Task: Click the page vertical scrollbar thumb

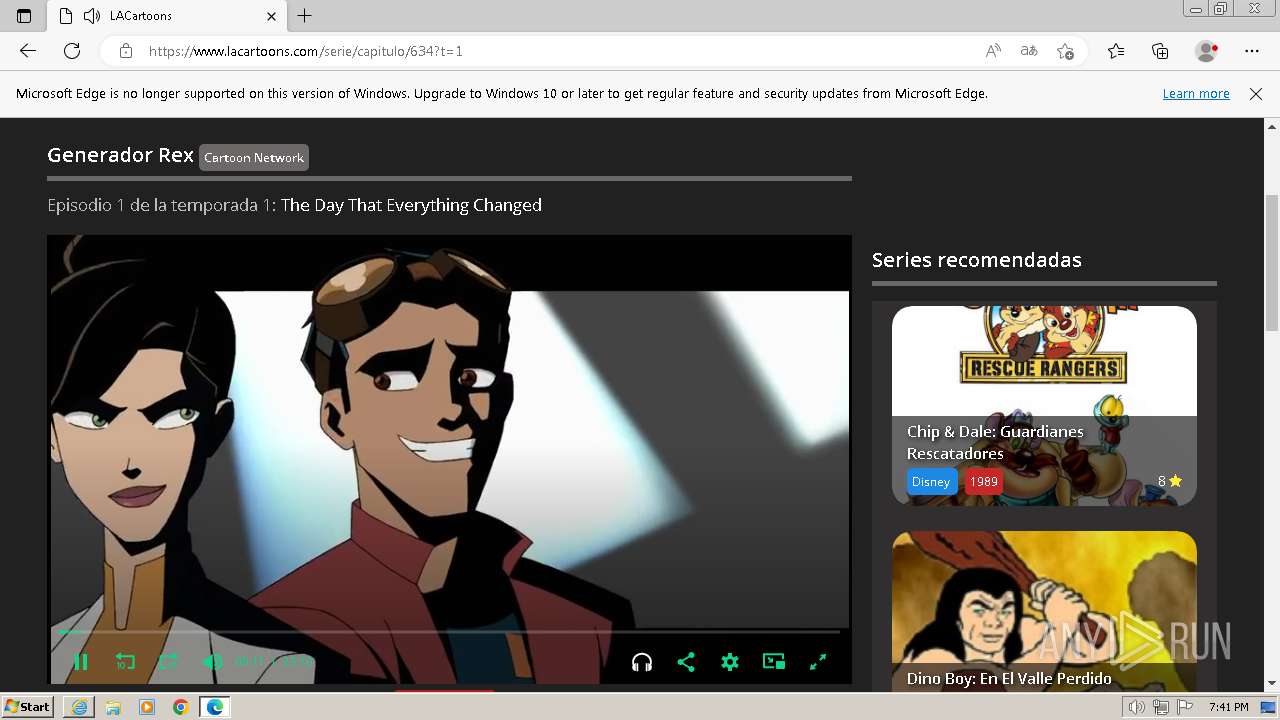Action: tap(1272, 262)
